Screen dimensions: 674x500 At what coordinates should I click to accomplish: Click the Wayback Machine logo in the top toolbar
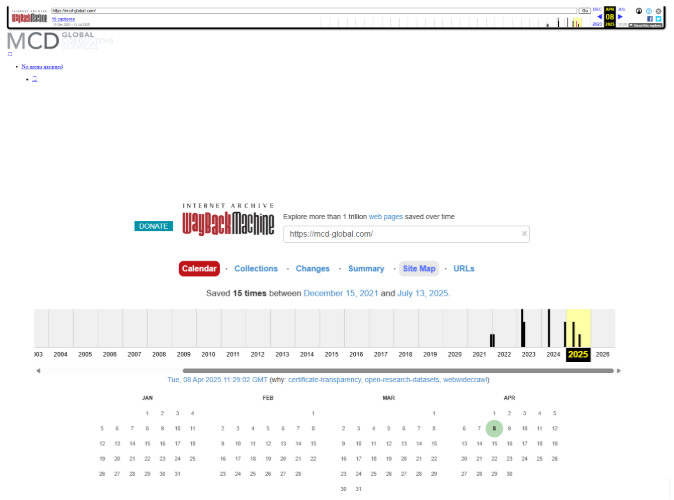(x=29, y=18)
